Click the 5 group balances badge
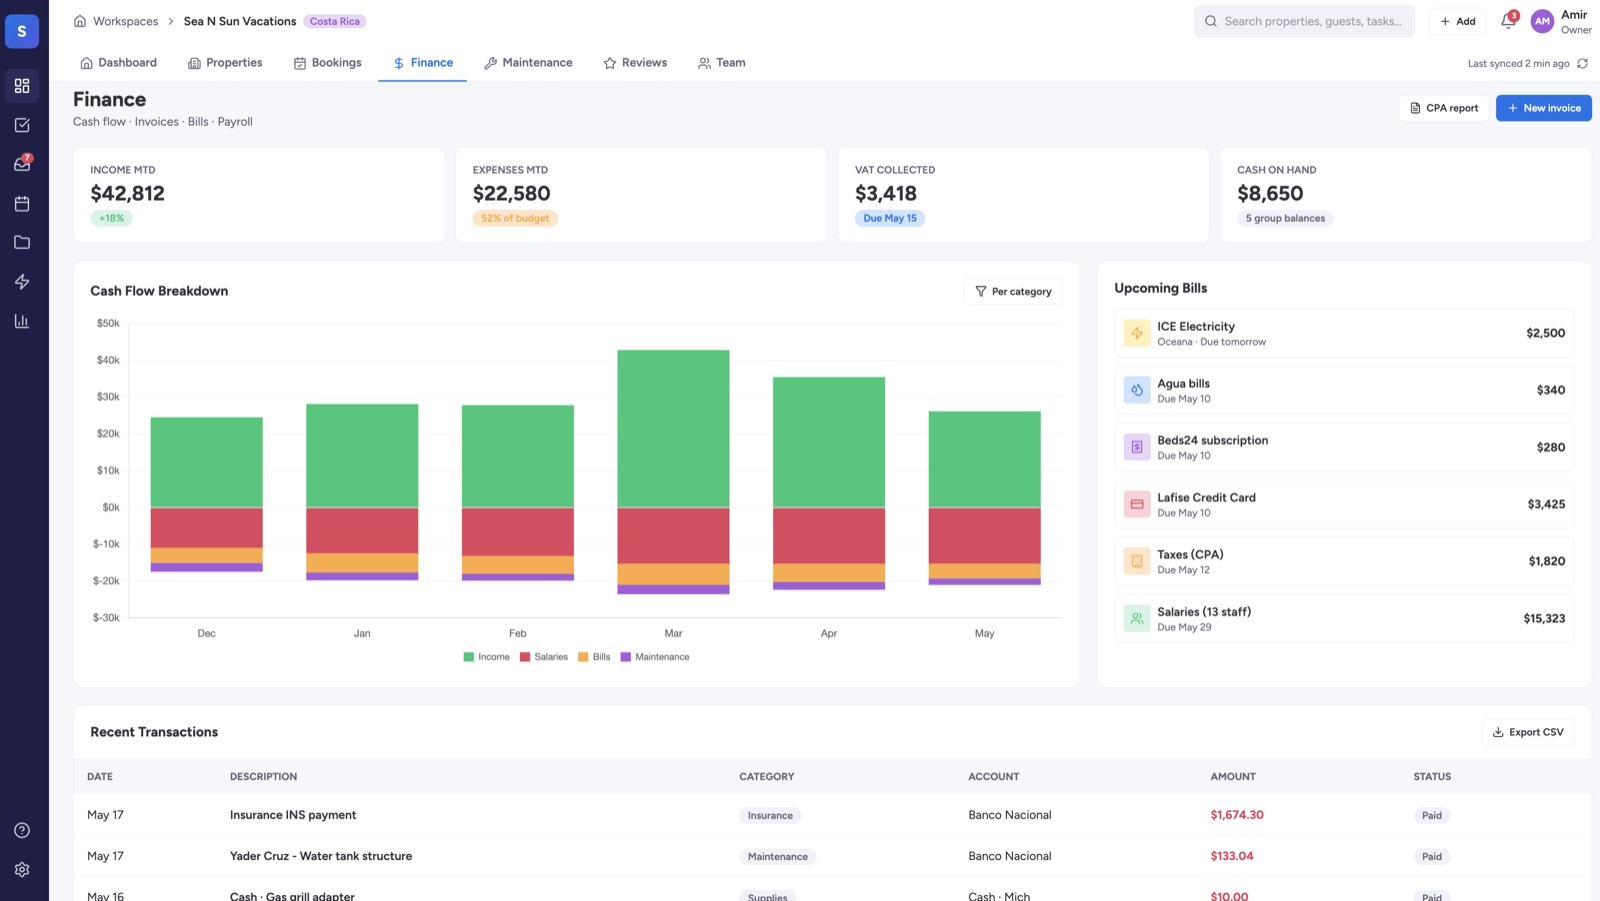Image resolution: width=1600 pixels, height=901 pixels. [x=1285, y=218]
